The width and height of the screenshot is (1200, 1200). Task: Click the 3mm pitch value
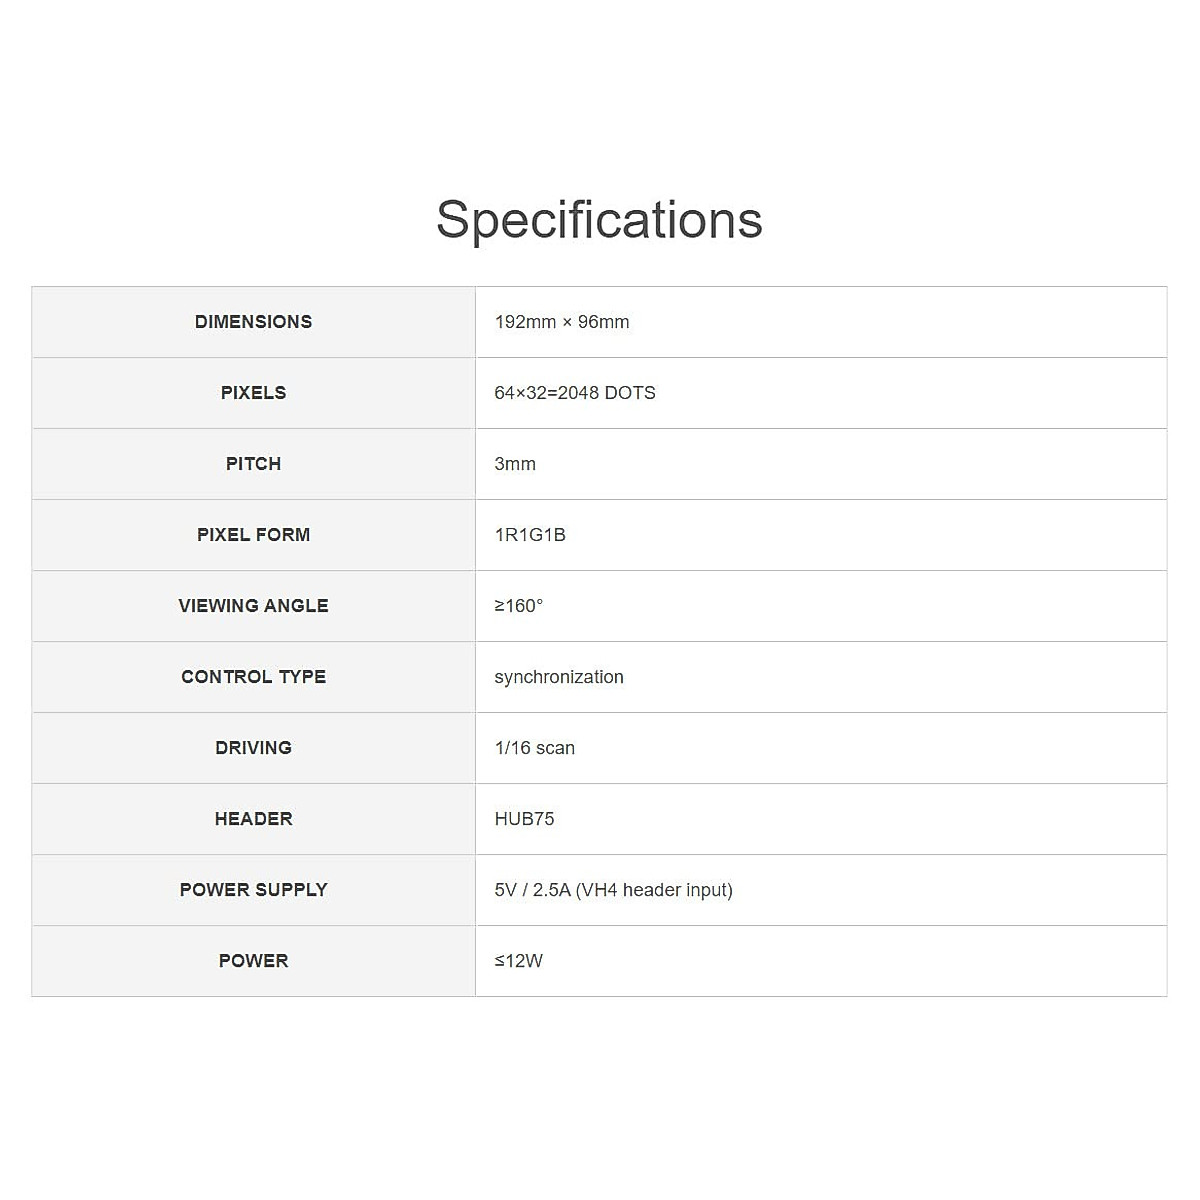[515, 464]
